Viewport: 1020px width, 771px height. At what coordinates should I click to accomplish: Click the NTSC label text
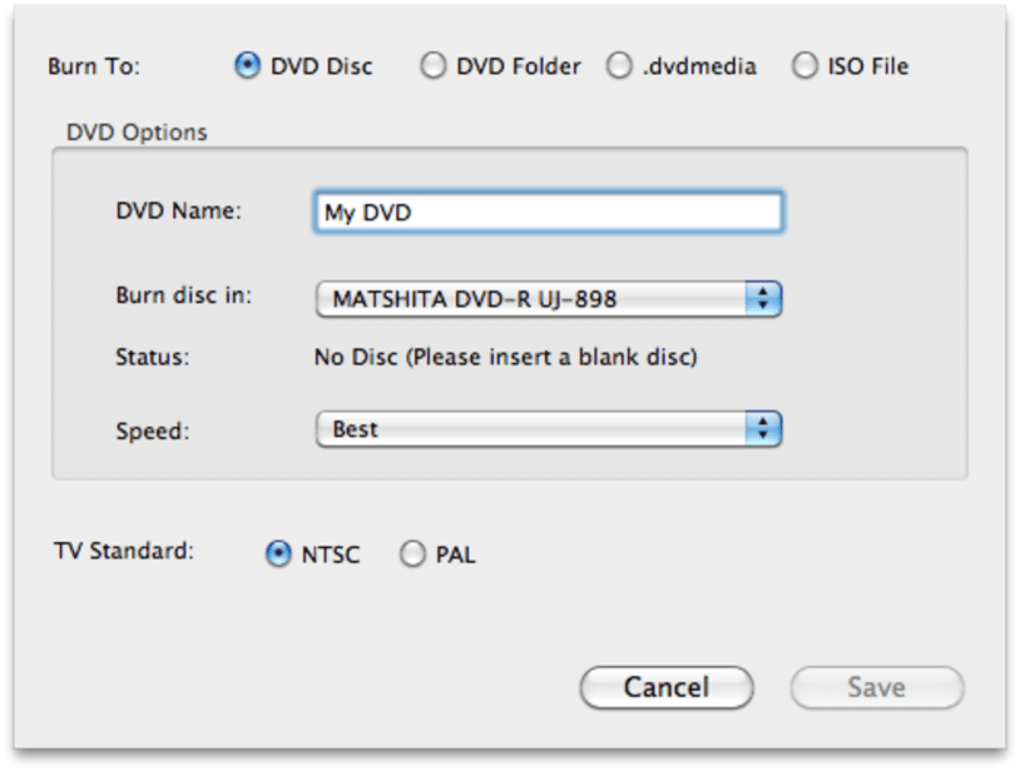330,555
